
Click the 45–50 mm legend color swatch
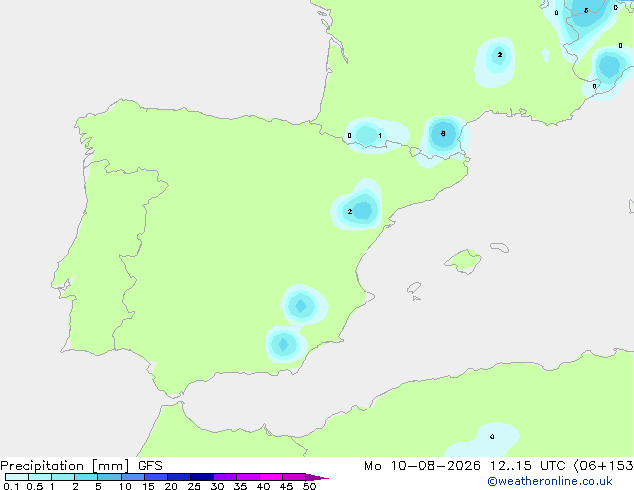coord(294,477)
